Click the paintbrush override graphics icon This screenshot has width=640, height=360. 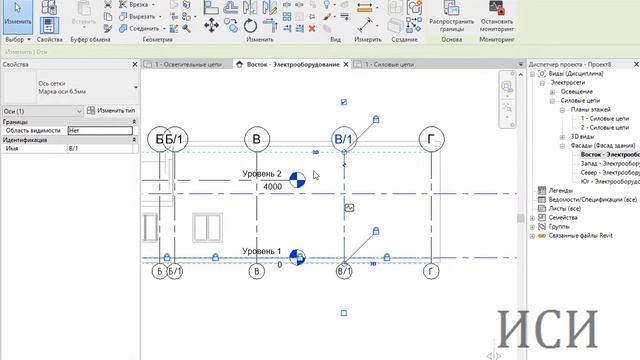(x=327, y=17)
